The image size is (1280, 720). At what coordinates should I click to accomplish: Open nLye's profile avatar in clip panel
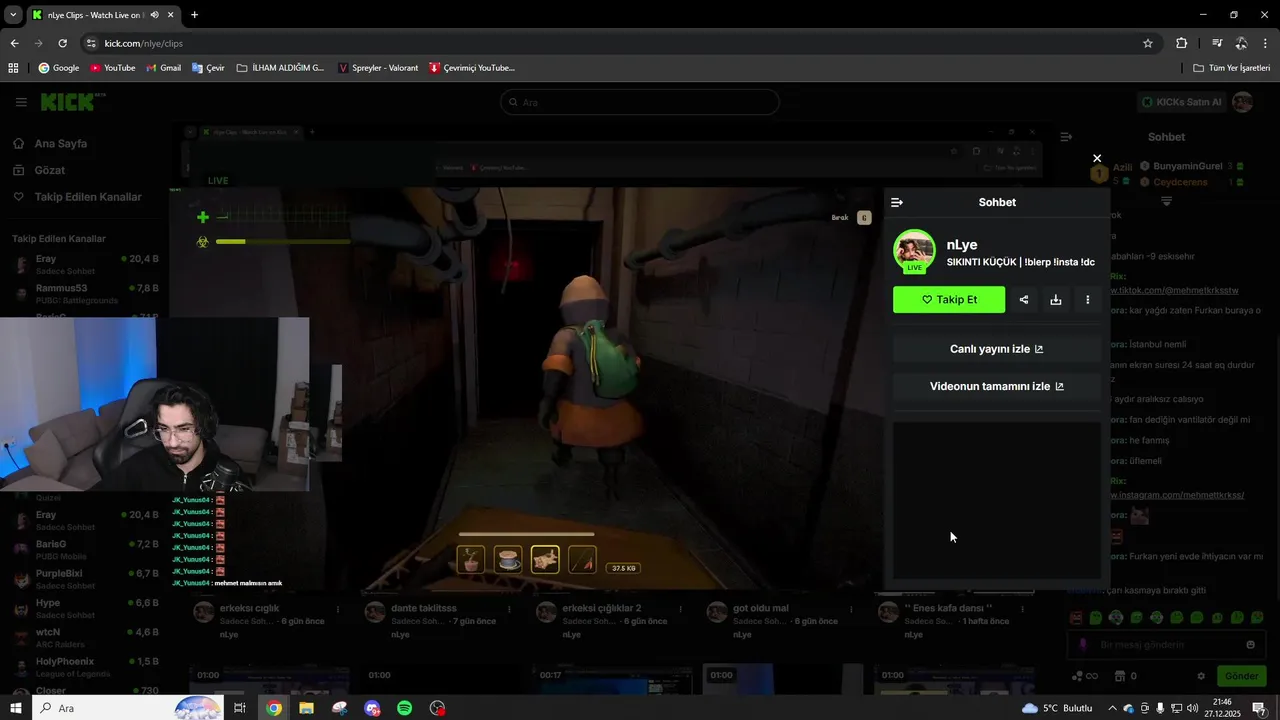click(914, 251)
